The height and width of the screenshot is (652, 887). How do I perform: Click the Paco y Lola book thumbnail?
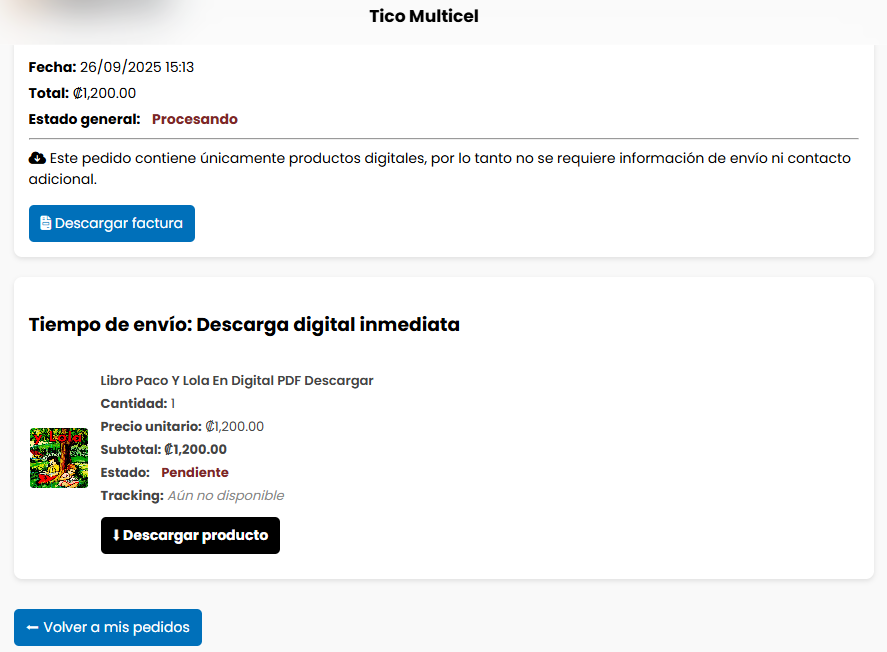pyautogui.click(x=59, y=458)
